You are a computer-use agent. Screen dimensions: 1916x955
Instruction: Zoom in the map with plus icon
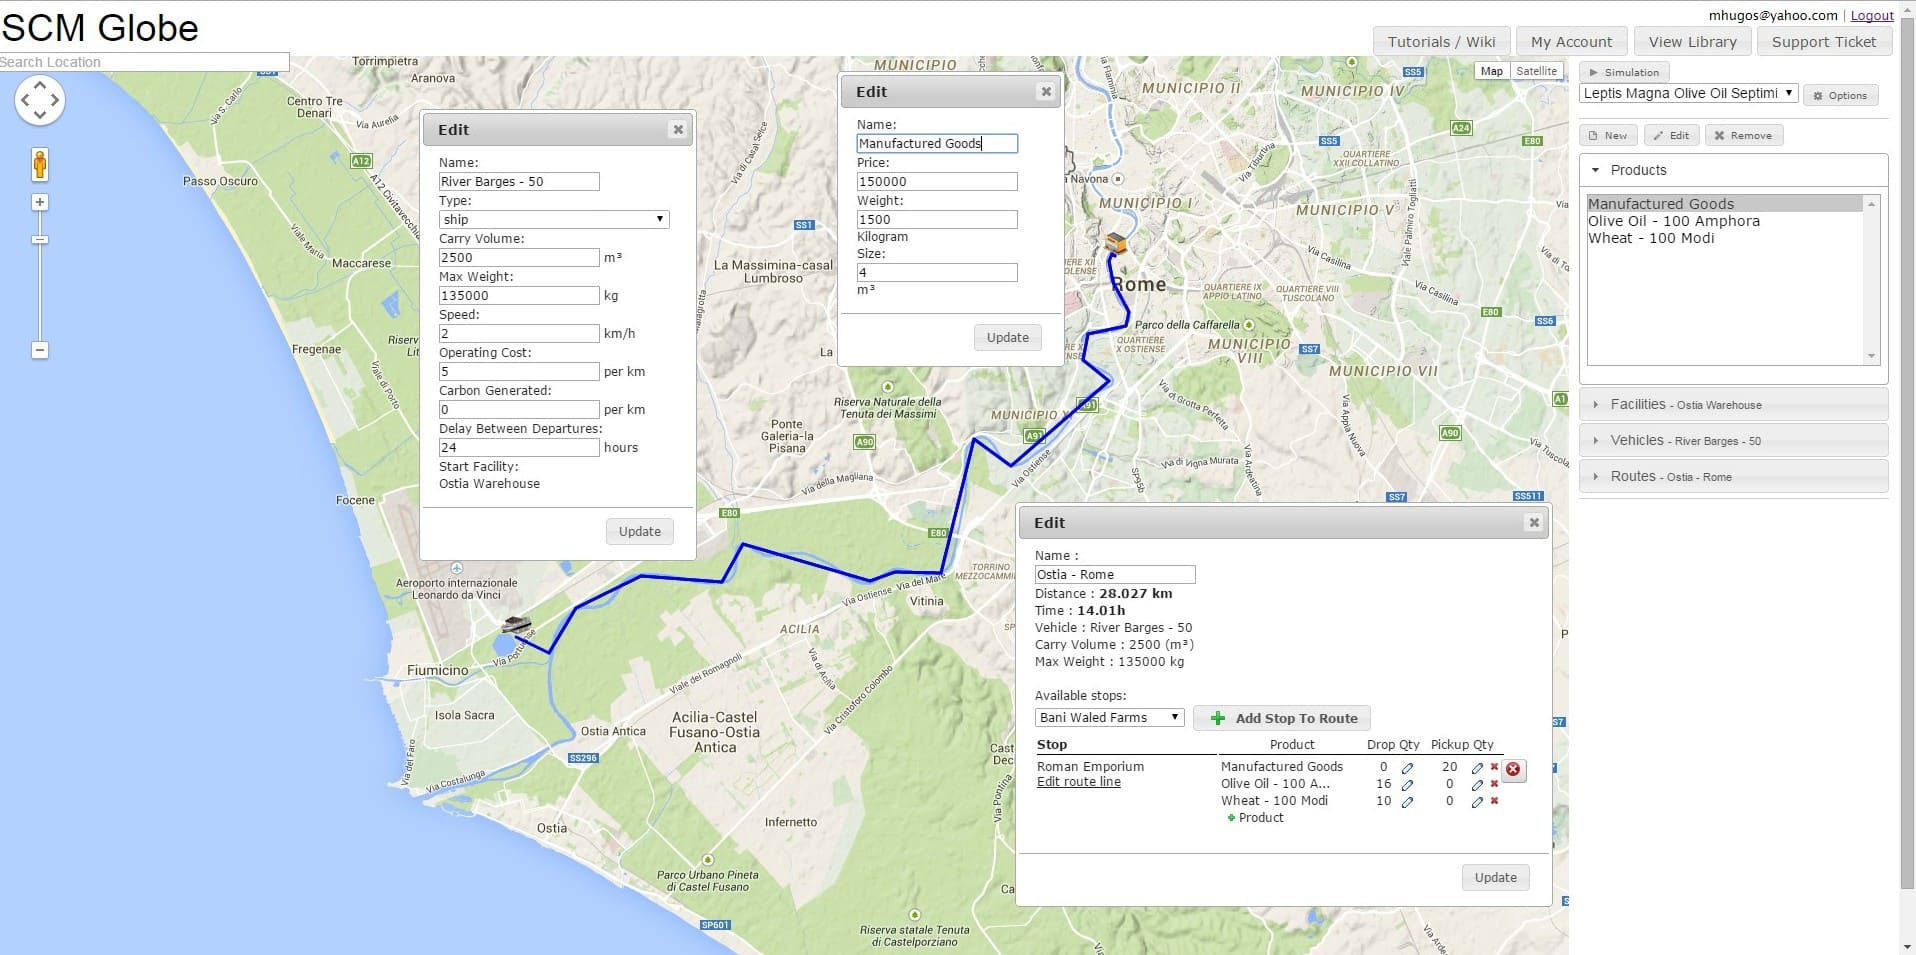pos(40,202)
